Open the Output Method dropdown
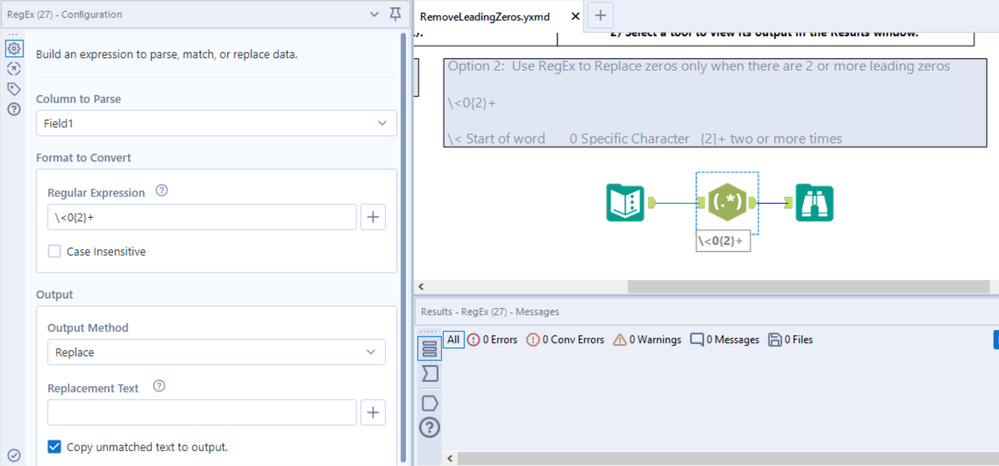 tap(216, 352)
